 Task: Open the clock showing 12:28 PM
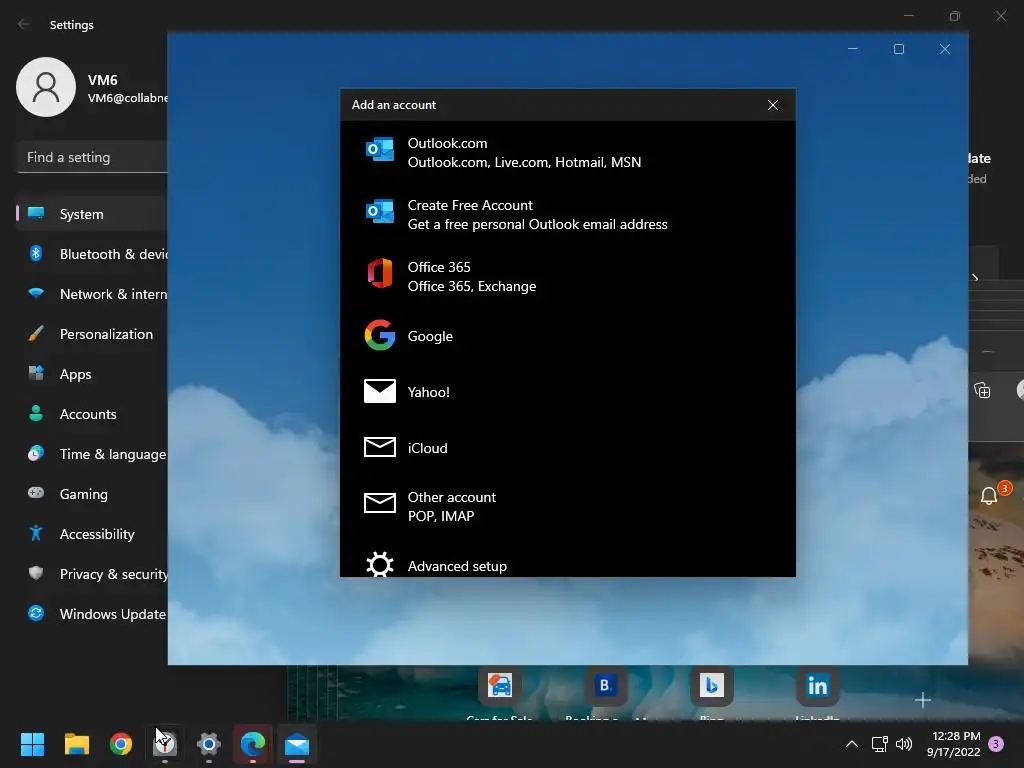pyautogui.click(x=953, y=744)
